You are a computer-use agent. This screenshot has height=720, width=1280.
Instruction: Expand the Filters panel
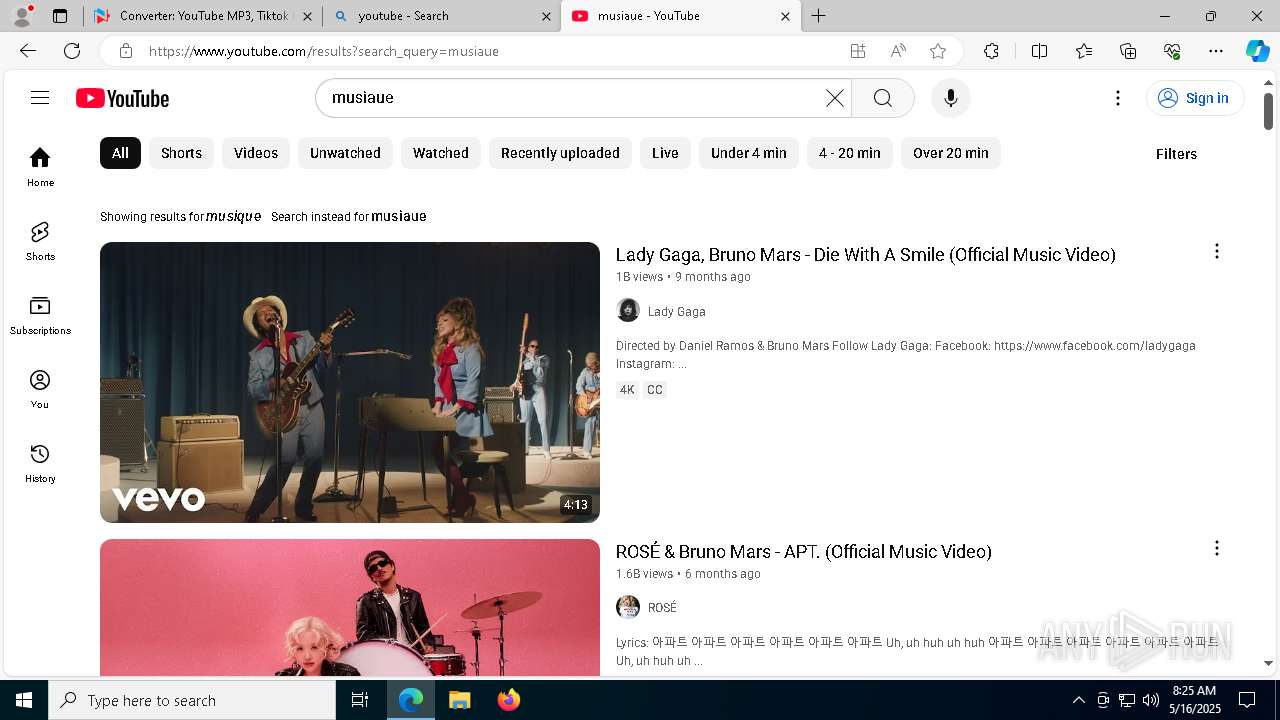1176,154
